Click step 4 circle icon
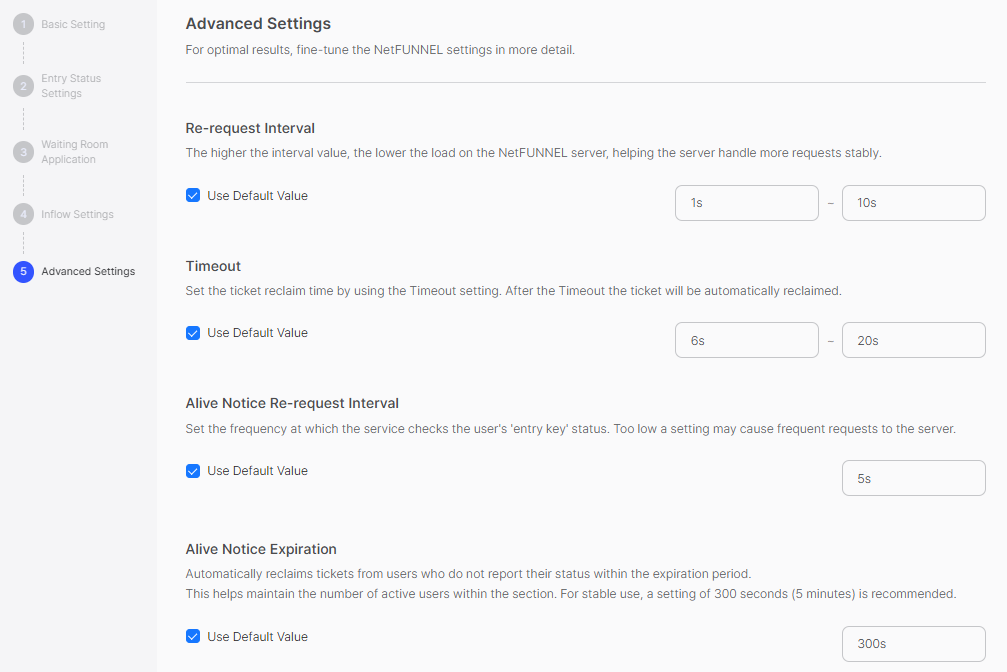This screenshot has height=672, width=1007. 23,214
